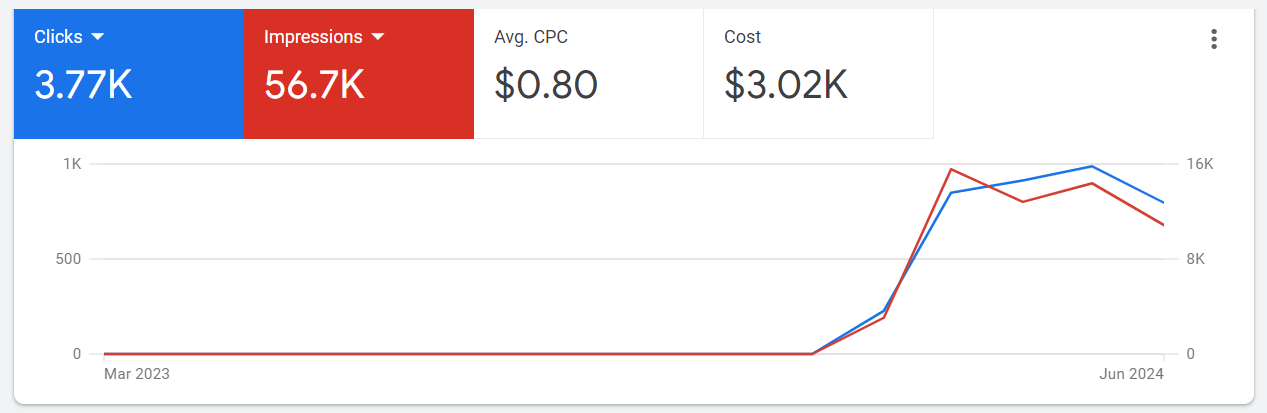Expand the Impressions metric dropdown arrow
The image size is (1267, 413).
[378, 37]
